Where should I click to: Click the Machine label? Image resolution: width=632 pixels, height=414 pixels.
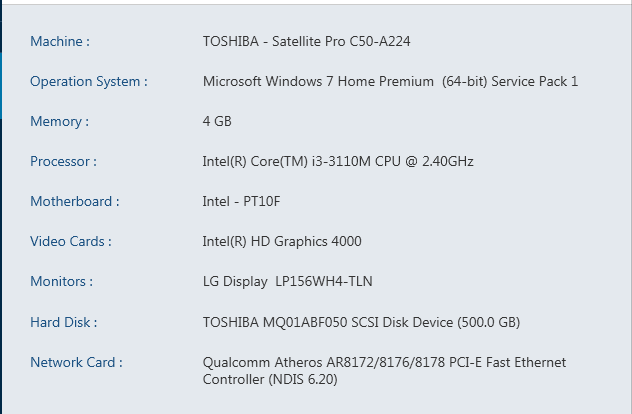(x=60, y=42)
